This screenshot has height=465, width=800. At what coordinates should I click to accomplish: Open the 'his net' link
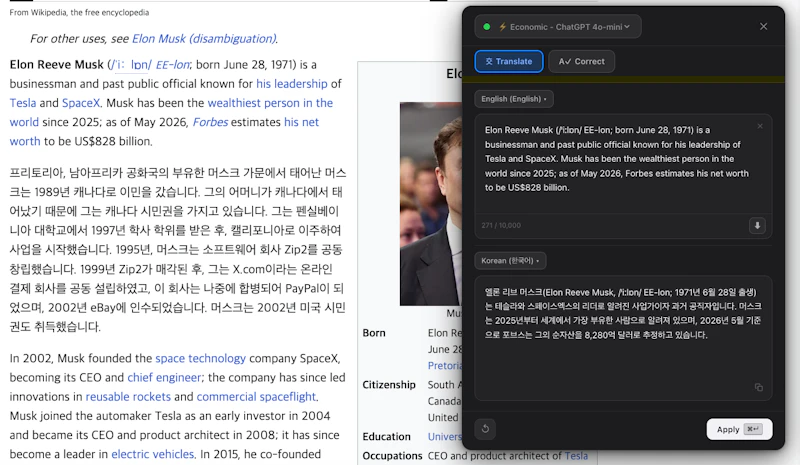click(302, 123)
